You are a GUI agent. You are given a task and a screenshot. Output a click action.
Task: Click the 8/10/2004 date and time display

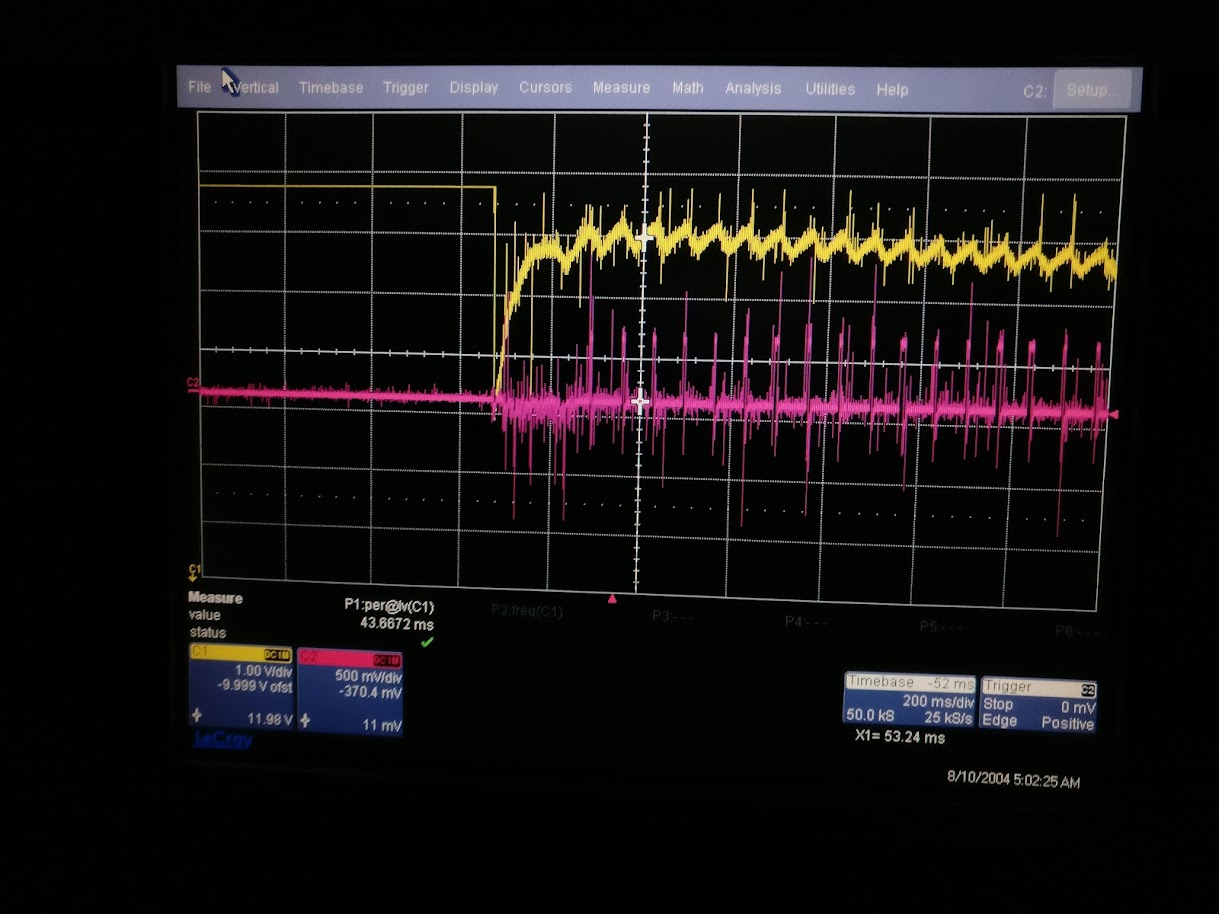[1013, 781]
